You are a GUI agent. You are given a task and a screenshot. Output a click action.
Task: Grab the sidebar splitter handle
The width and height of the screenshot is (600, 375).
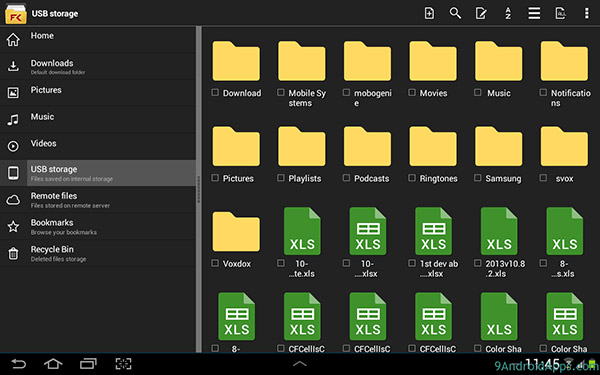pos(199,189)
